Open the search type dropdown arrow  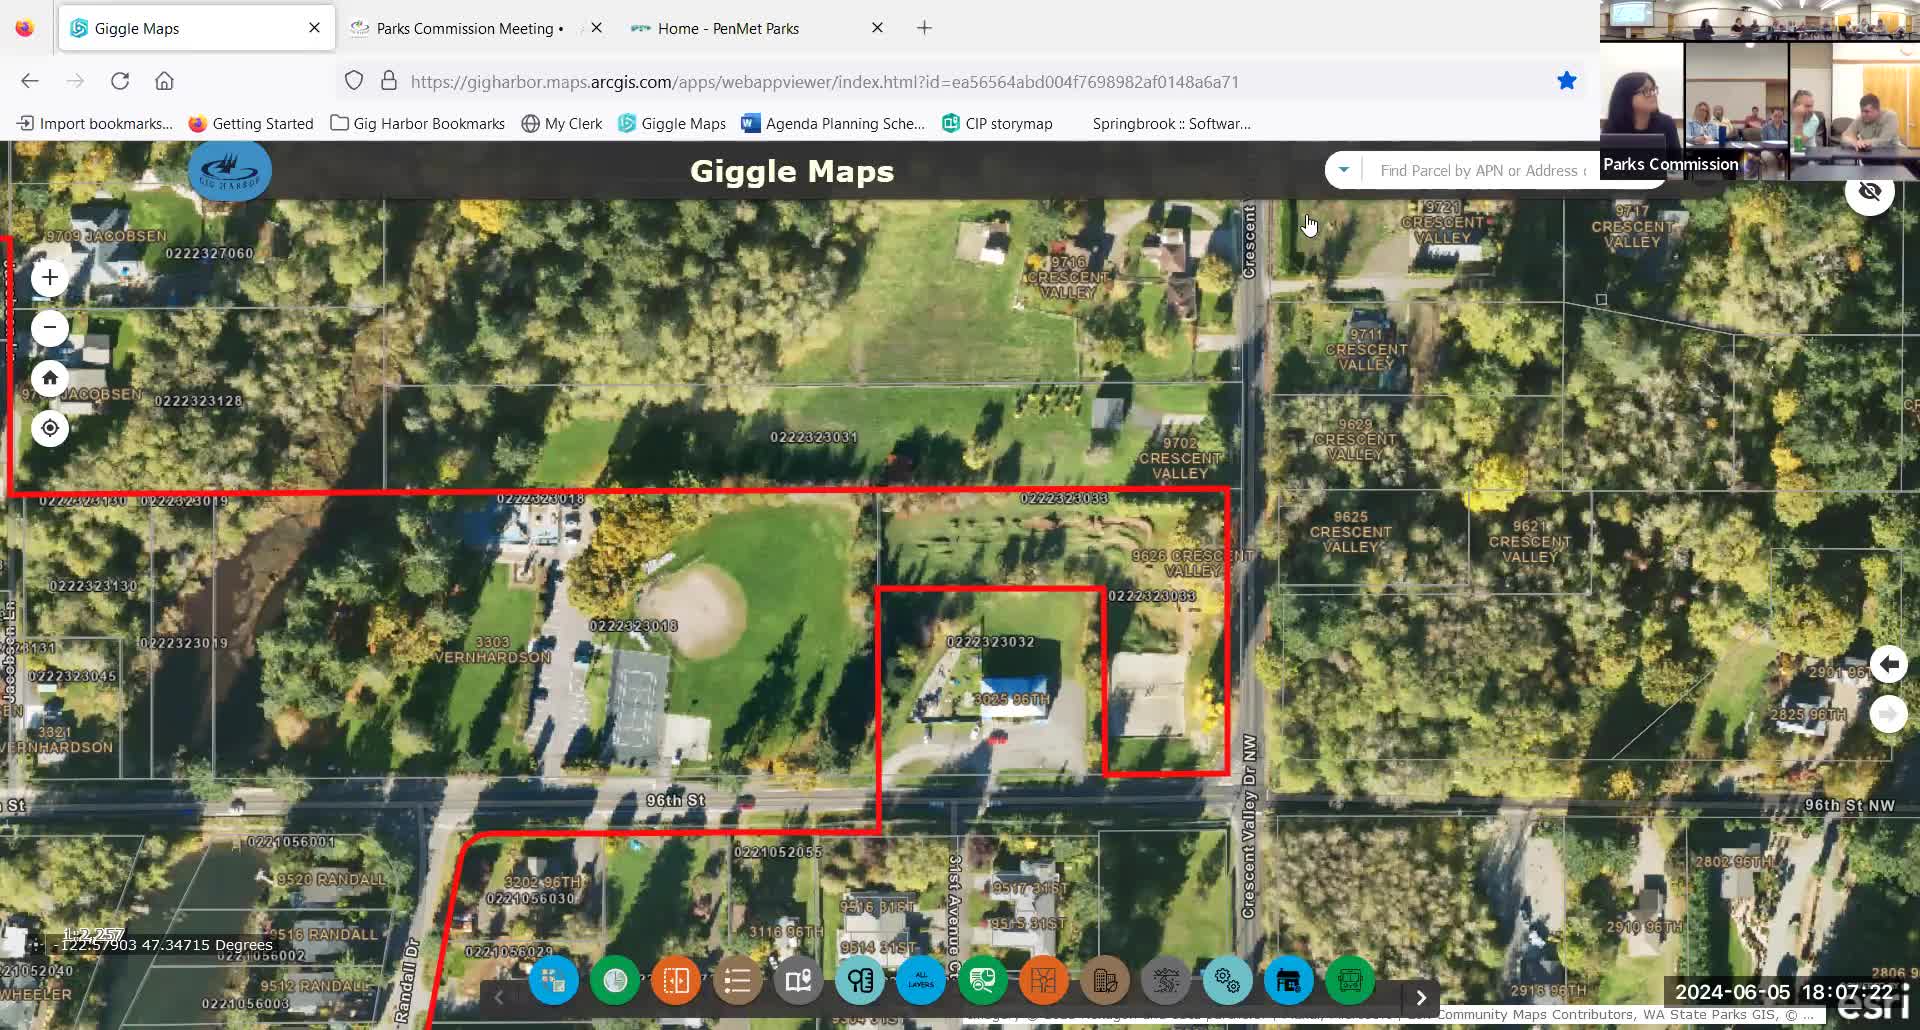[x=1344, y=169]
